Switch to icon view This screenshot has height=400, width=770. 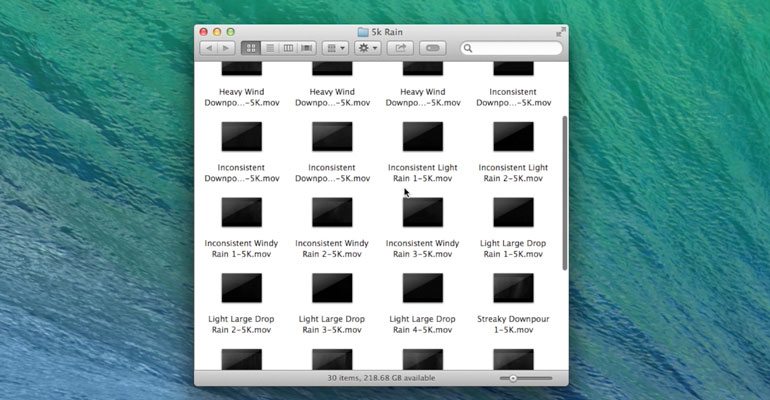coord(250,48)
